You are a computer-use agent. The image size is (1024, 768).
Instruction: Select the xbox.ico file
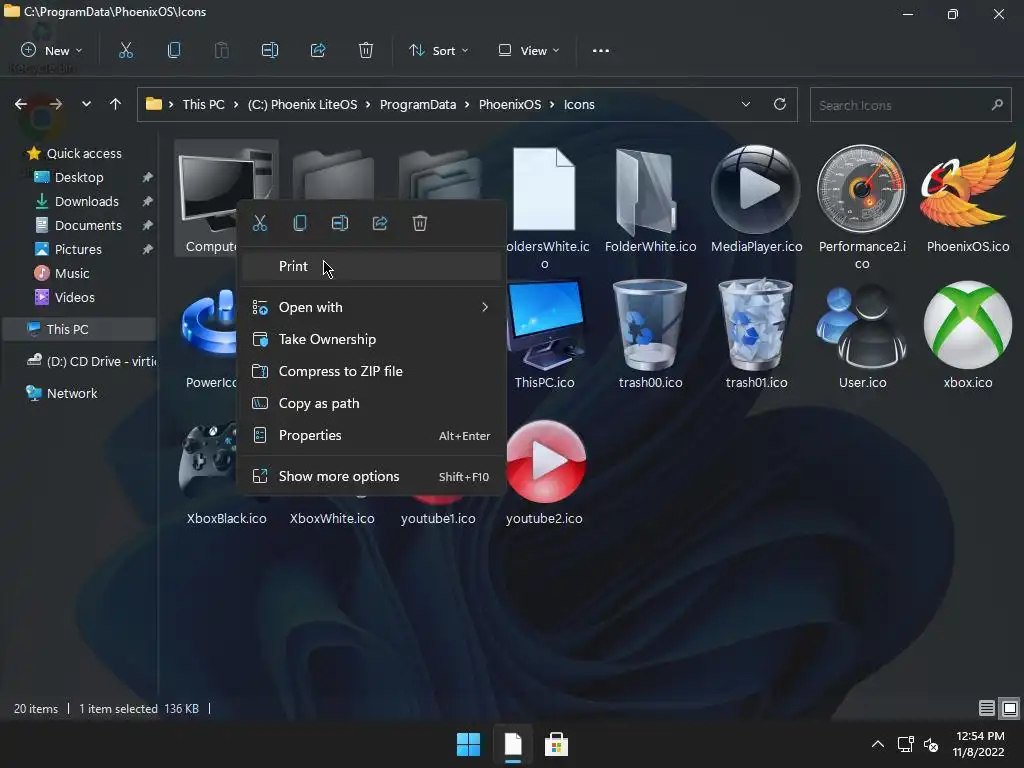coord(968,334)
